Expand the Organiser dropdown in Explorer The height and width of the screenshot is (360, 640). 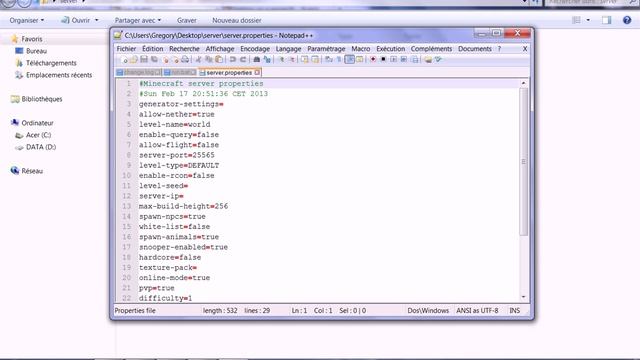coord(27,20)
